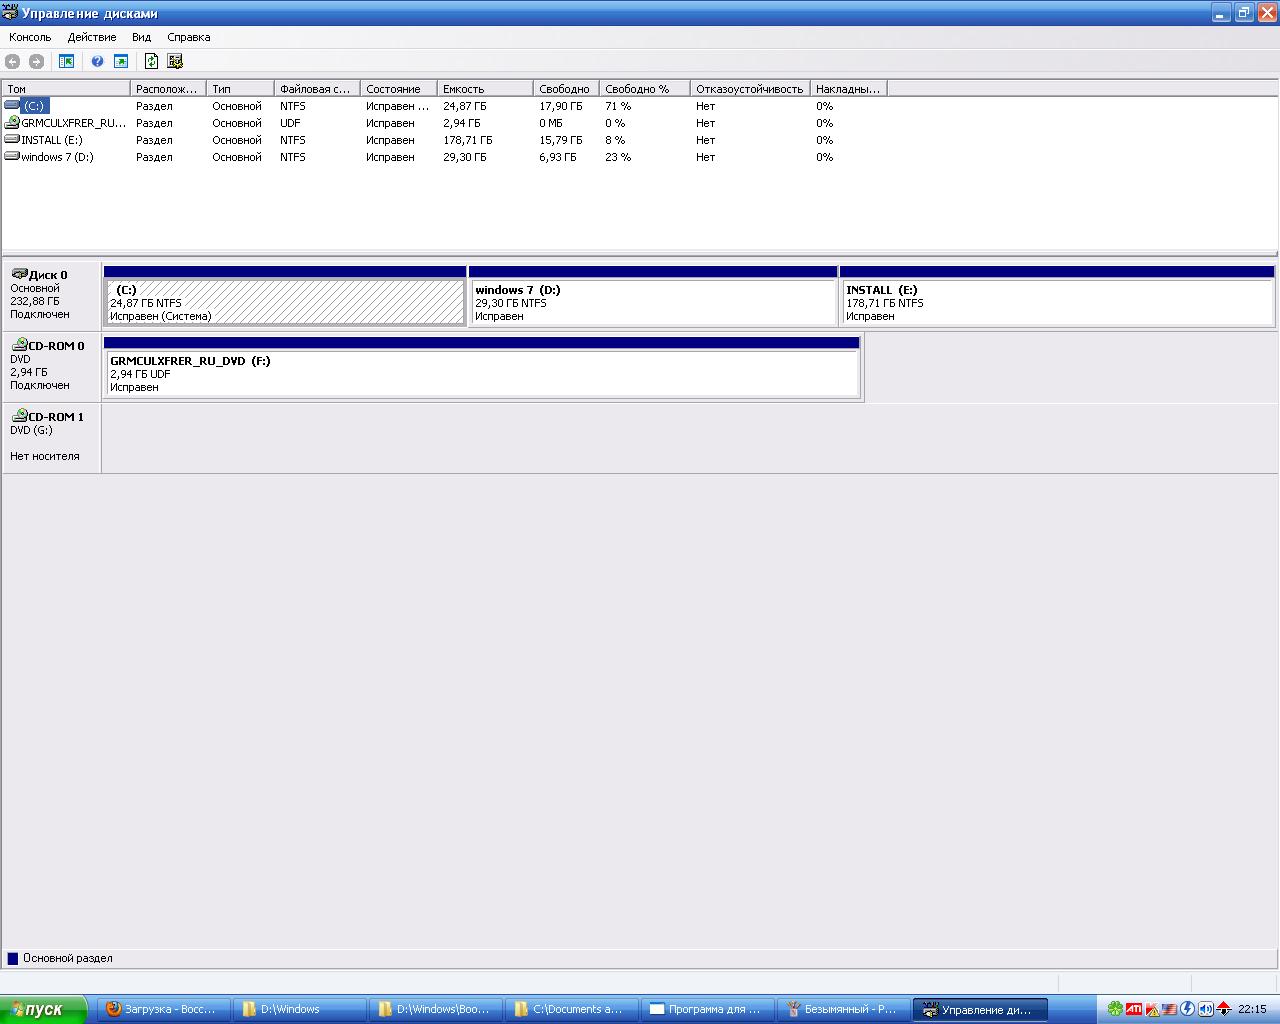Click the 15,79 ГБ free space cell
Screen dimensions: 1280x1024
click(x=560, y=140)
